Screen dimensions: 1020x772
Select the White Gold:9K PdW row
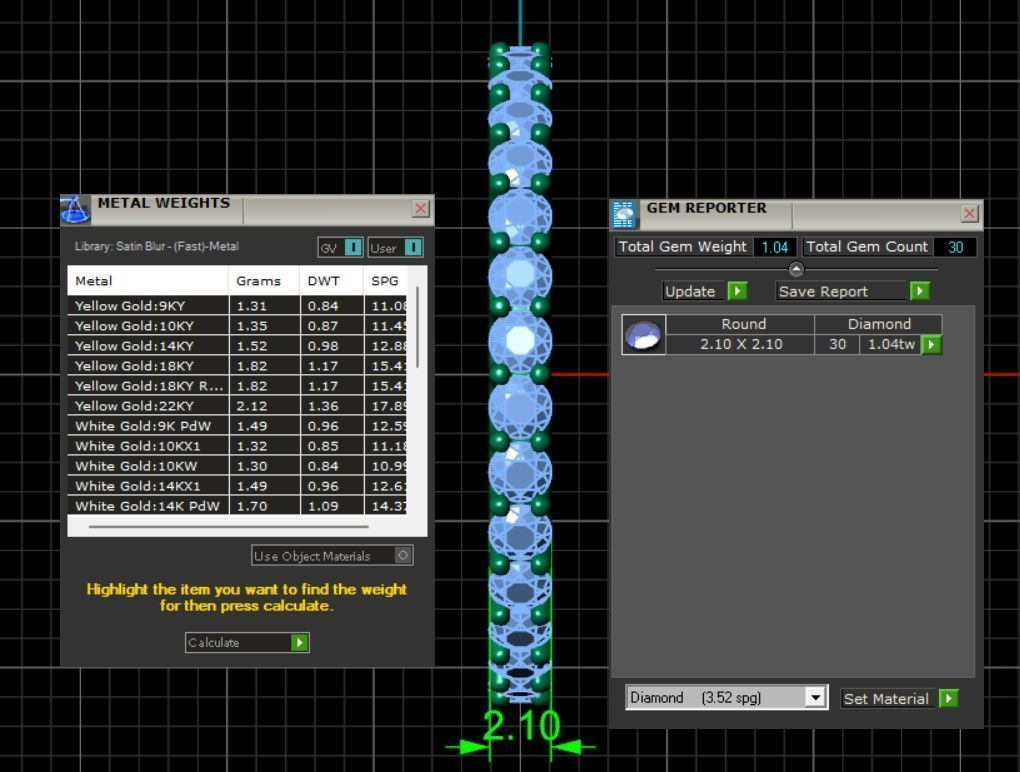[237, 426]
